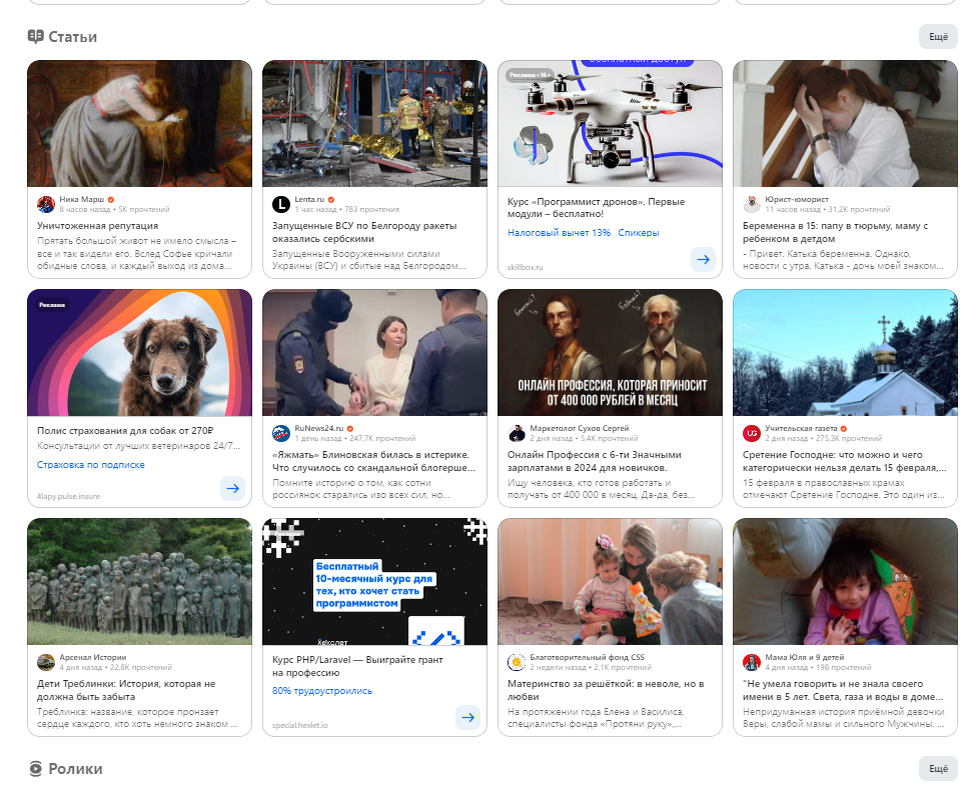Click verified badge next to RuNews24.ru
This screenshot has width=980, height=787.
tap(350, 429)
